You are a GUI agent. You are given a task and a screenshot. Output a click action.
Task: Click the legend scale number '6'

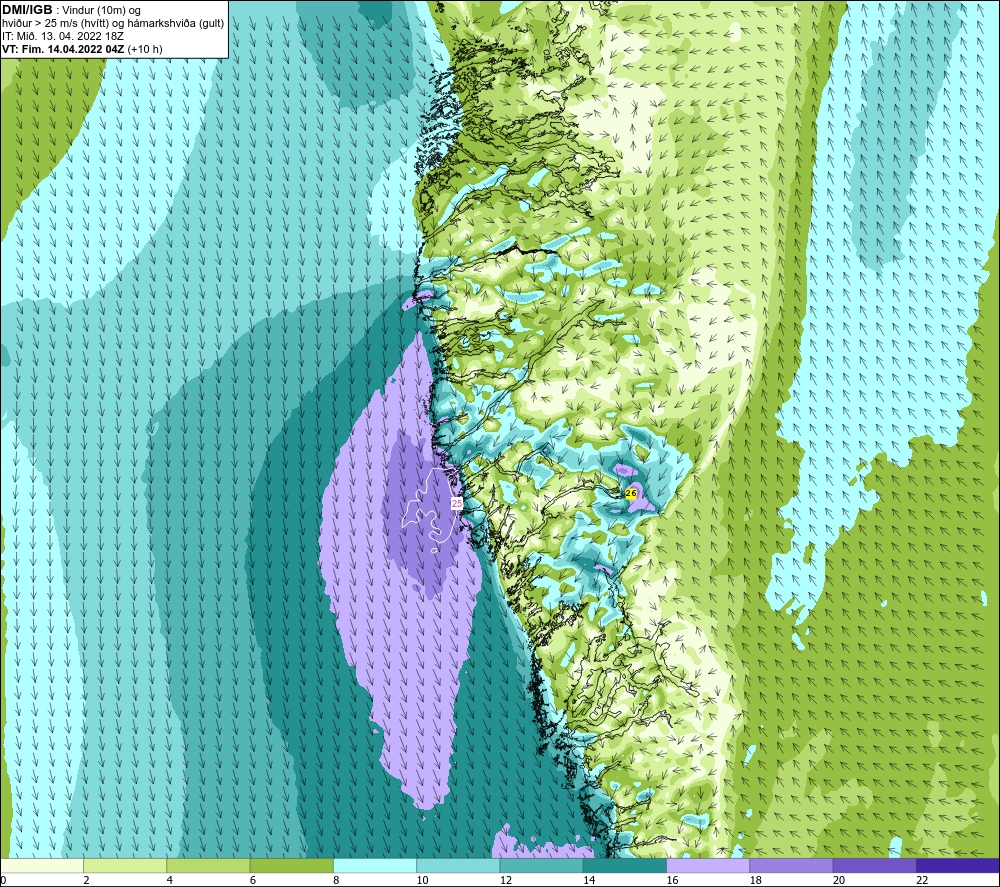[253, 880]
